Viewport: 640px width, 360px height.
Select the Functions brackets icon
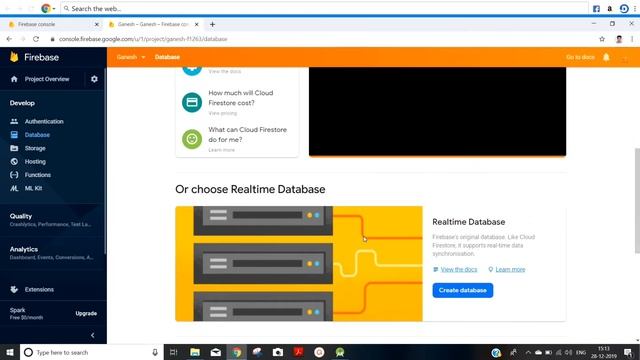(x=14, y=175)
